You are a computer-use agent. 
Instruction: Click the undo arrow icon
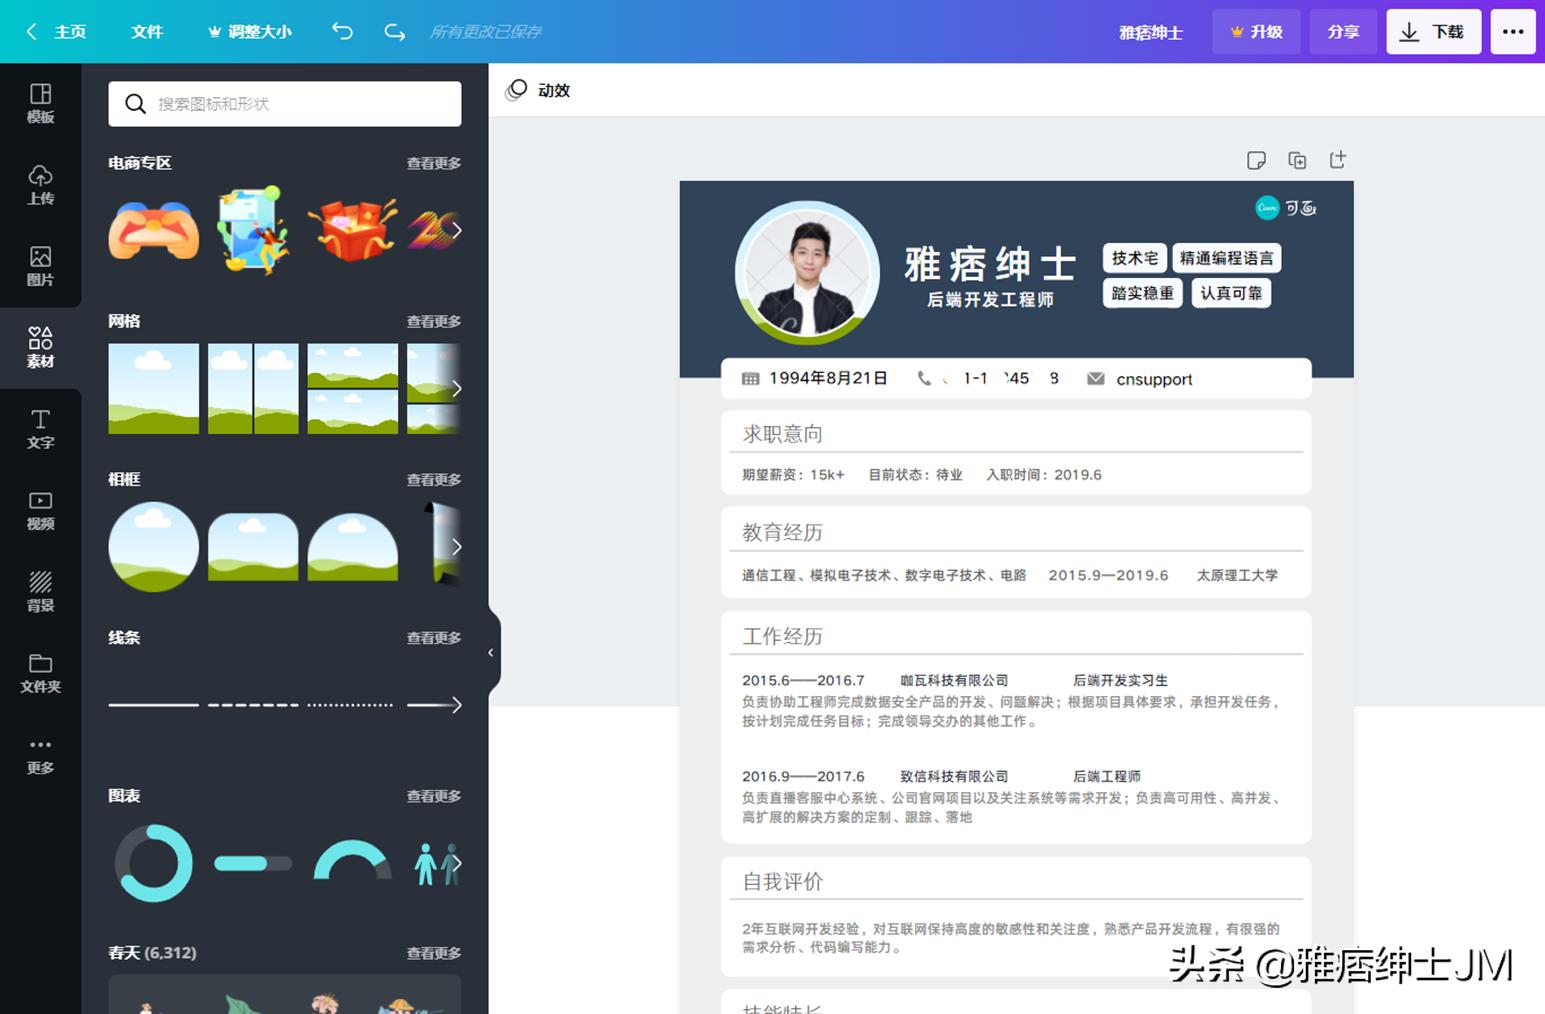coord(342,31)
